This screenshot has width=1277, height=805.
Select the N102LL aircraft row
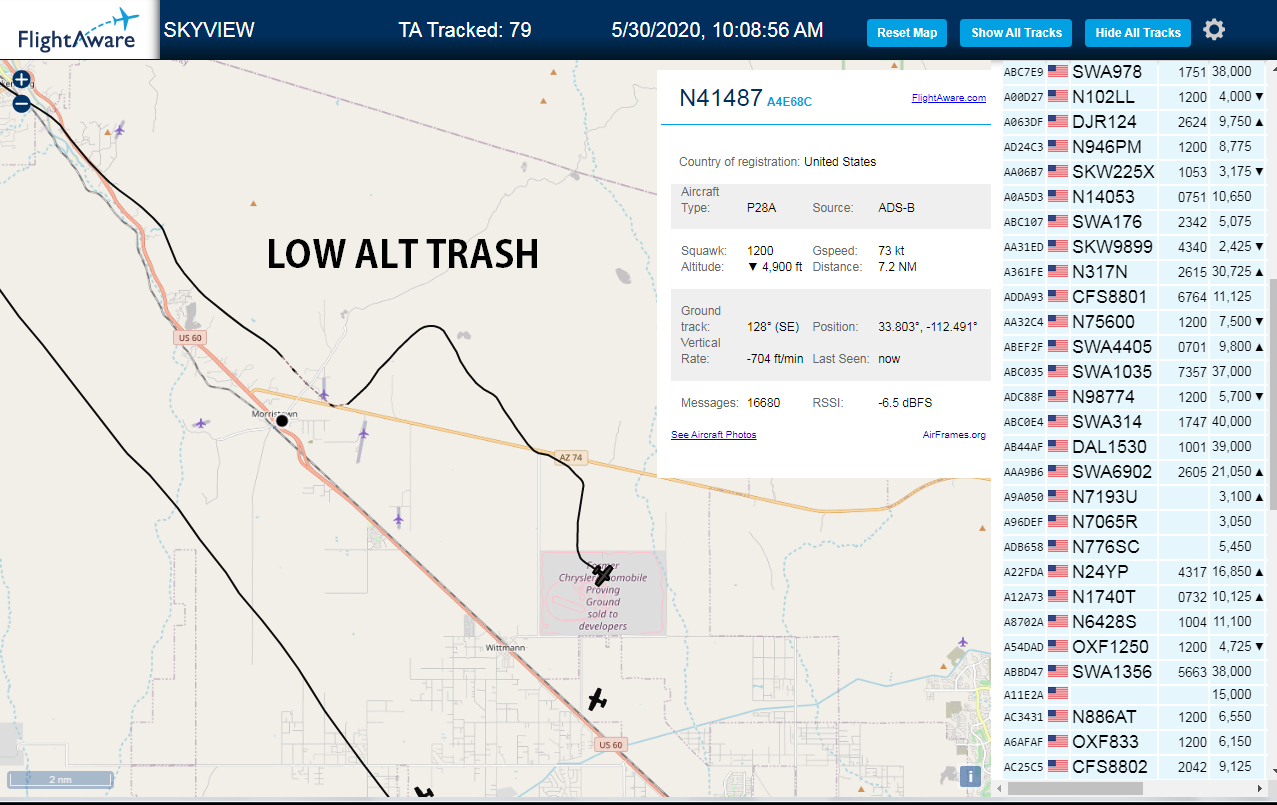coord(1134,97)
